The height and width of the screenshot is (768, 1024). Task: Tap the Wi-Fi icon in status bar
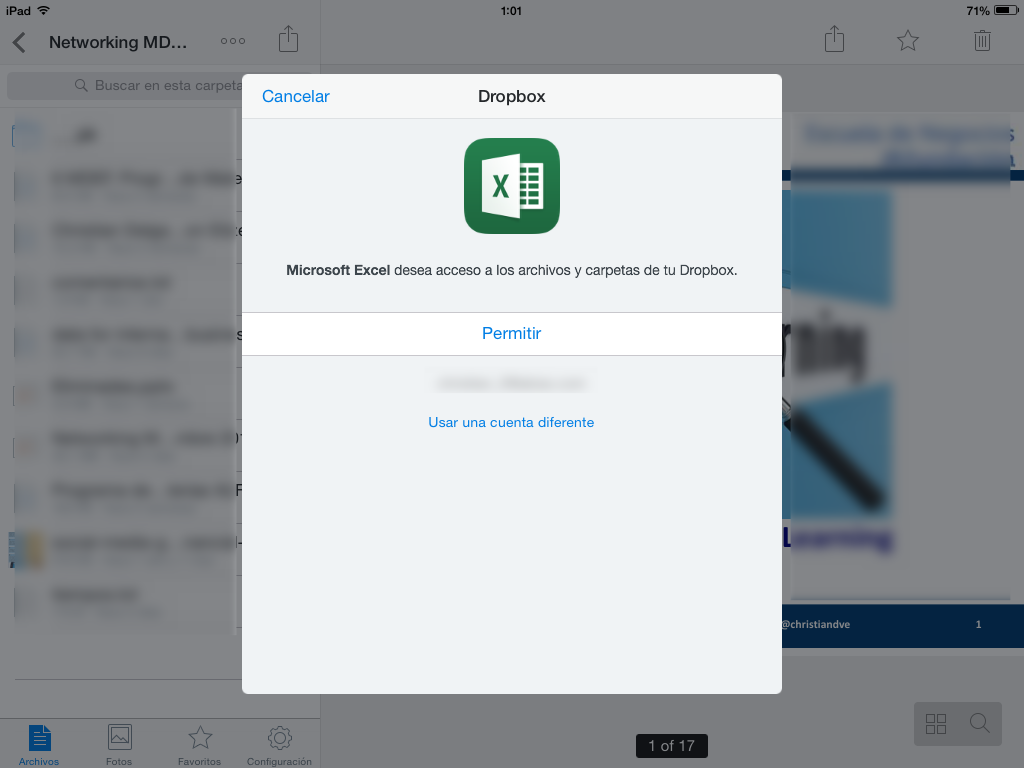coord(43,10)
